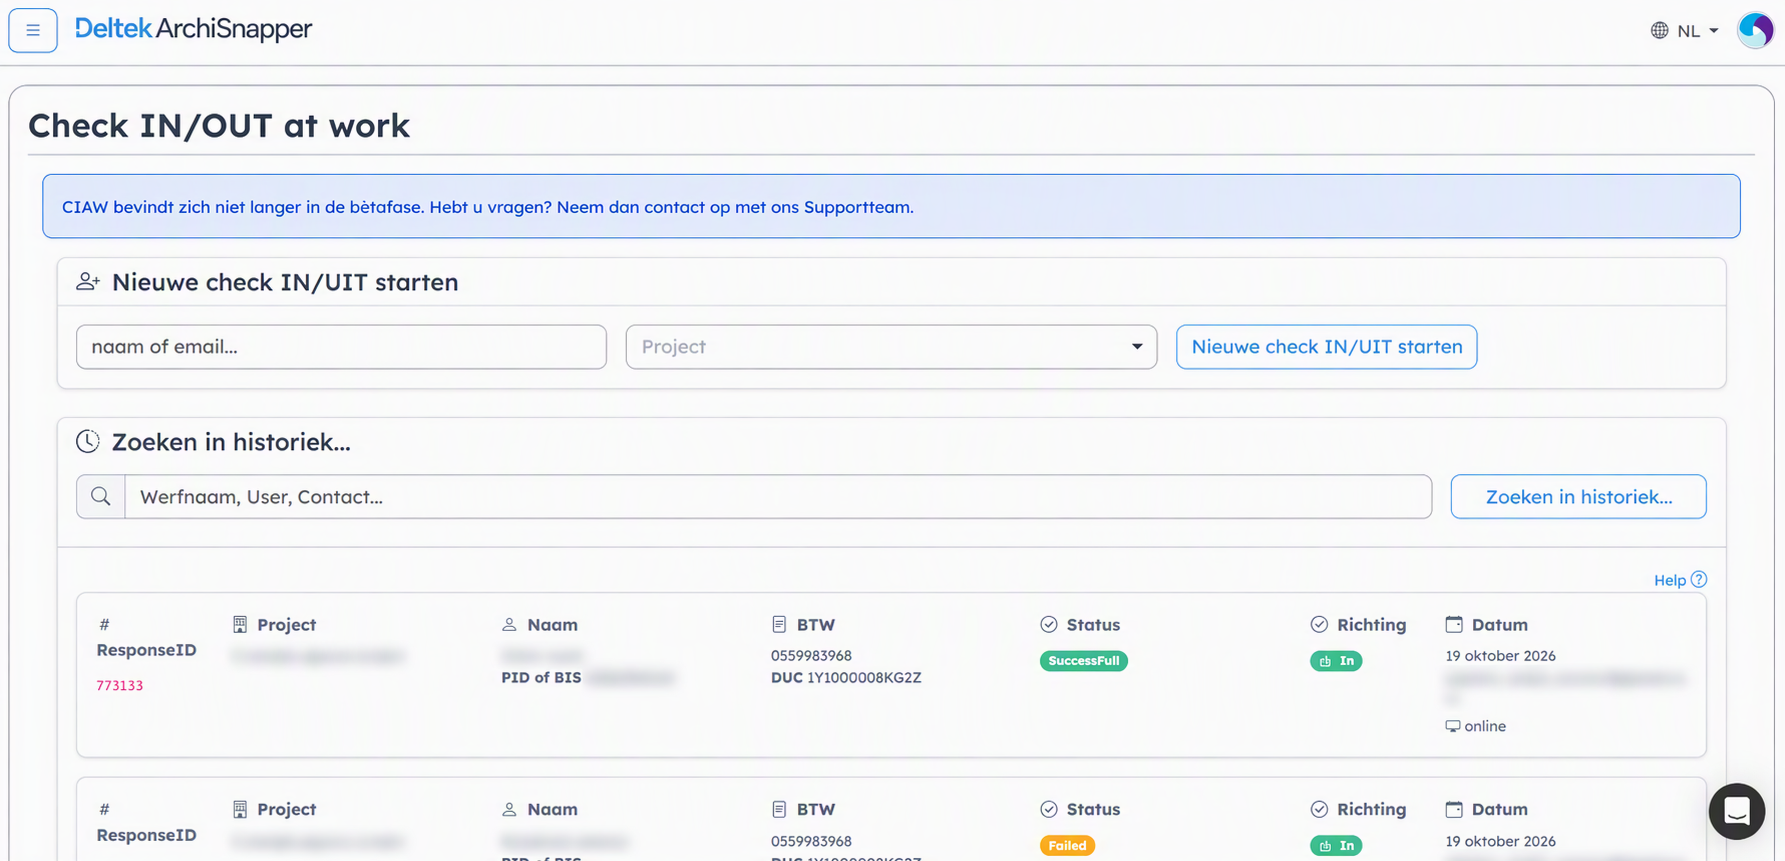
Task: Click the 'In' badge next to SuccessFull
Action: 1336,661
